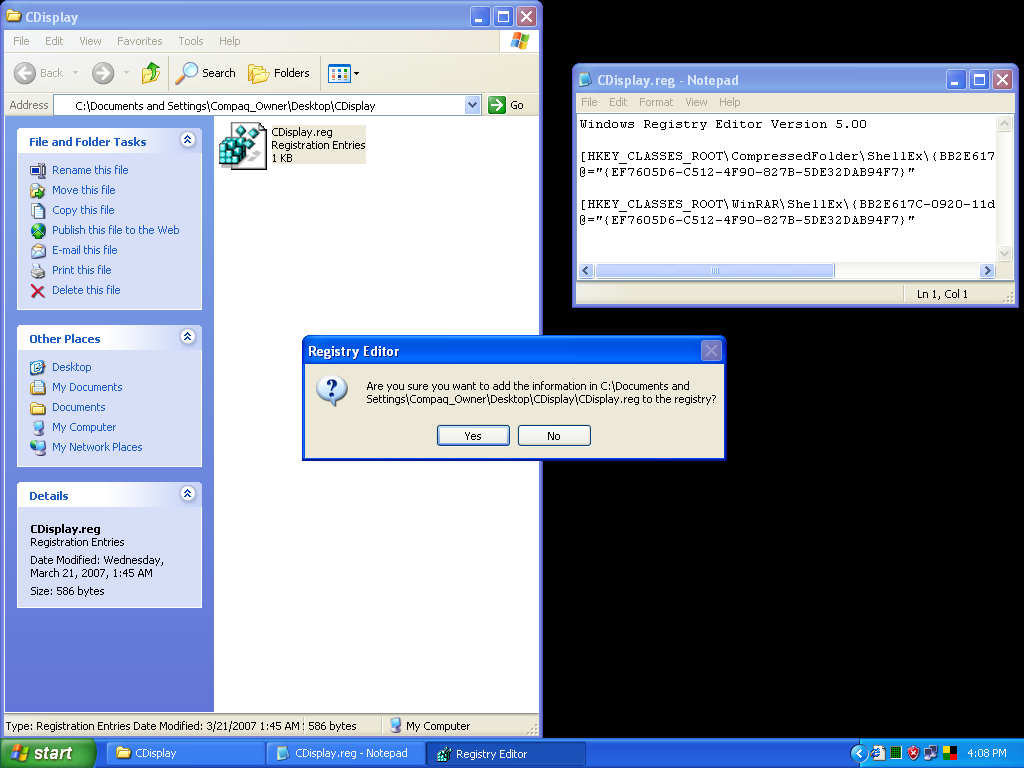Toggle the Folders pane button

point(279,73)
